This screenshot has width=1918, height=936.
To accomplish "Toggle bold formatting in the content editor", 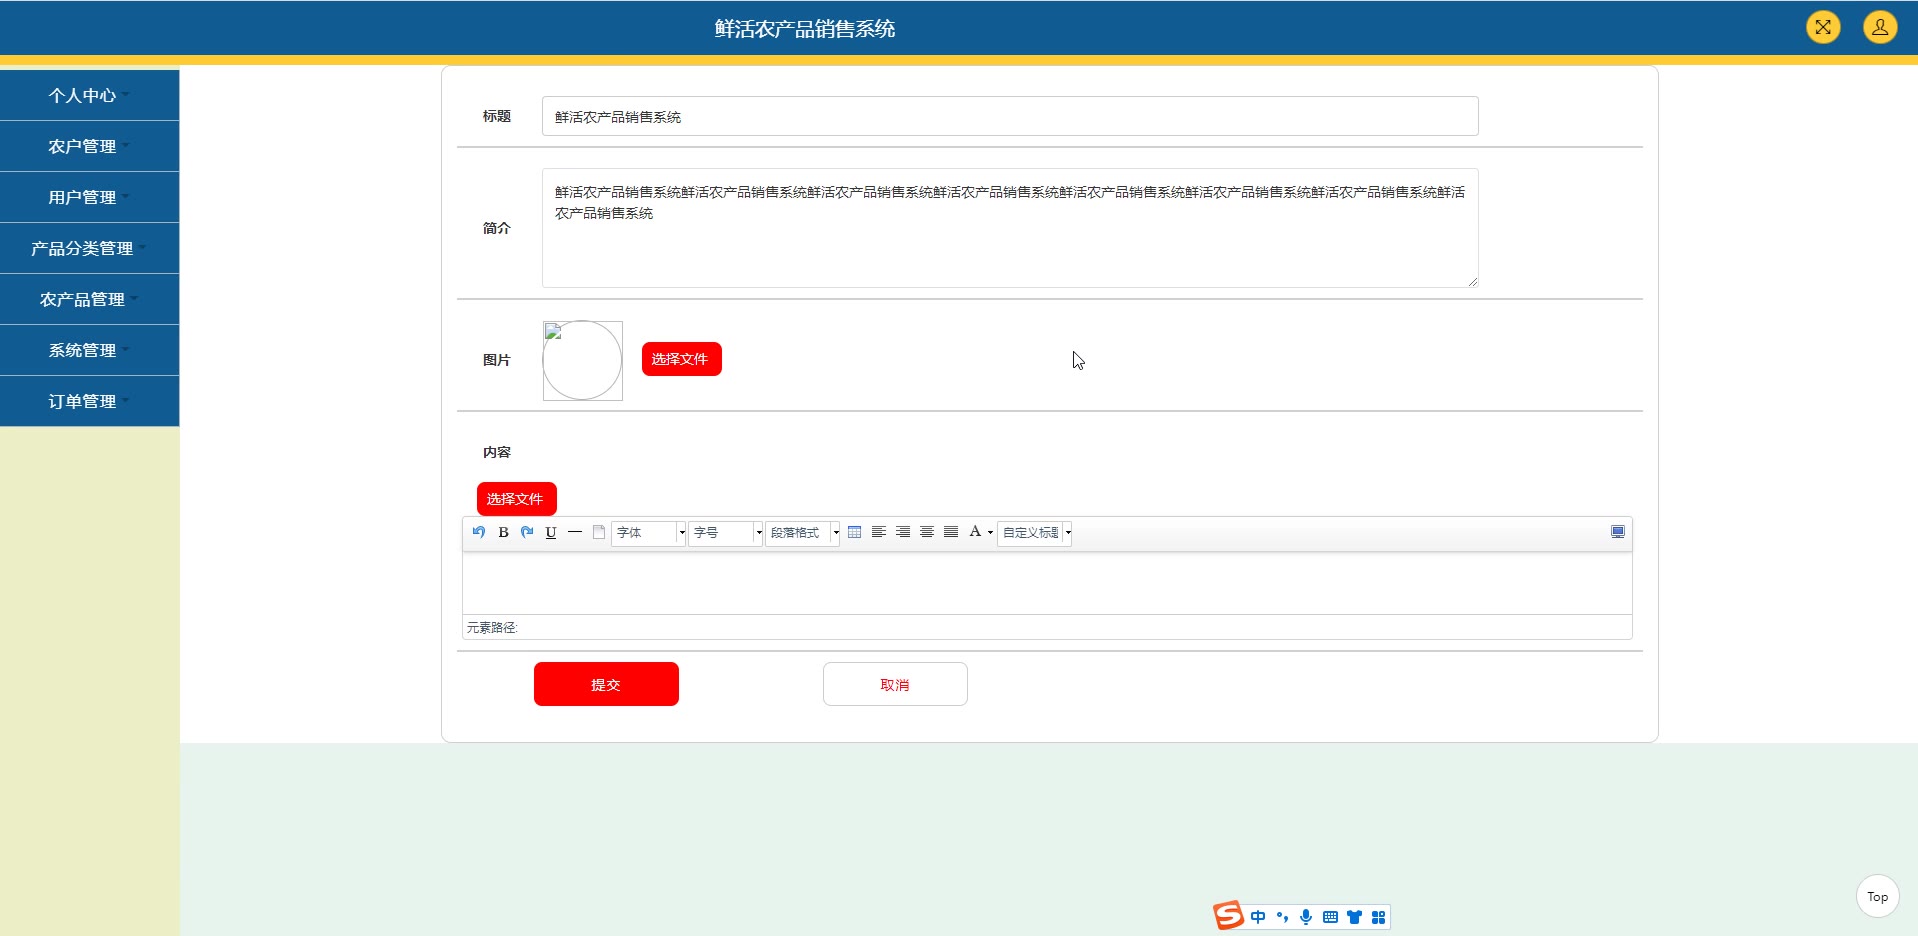I will point(503,532).
